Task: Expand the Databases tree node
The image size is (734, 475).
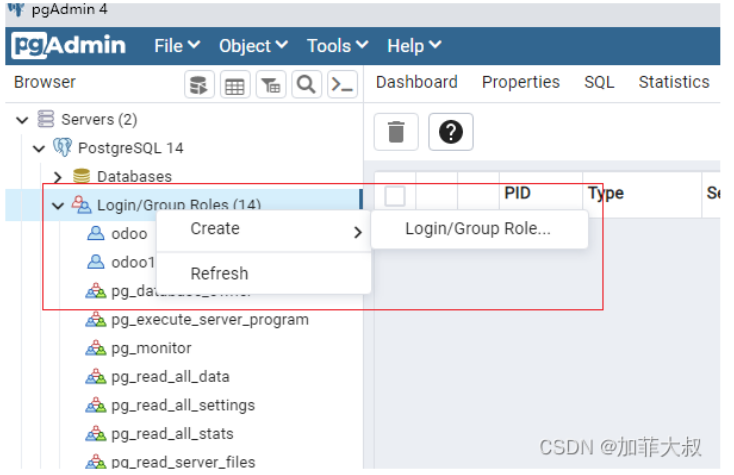Action: 58,177
